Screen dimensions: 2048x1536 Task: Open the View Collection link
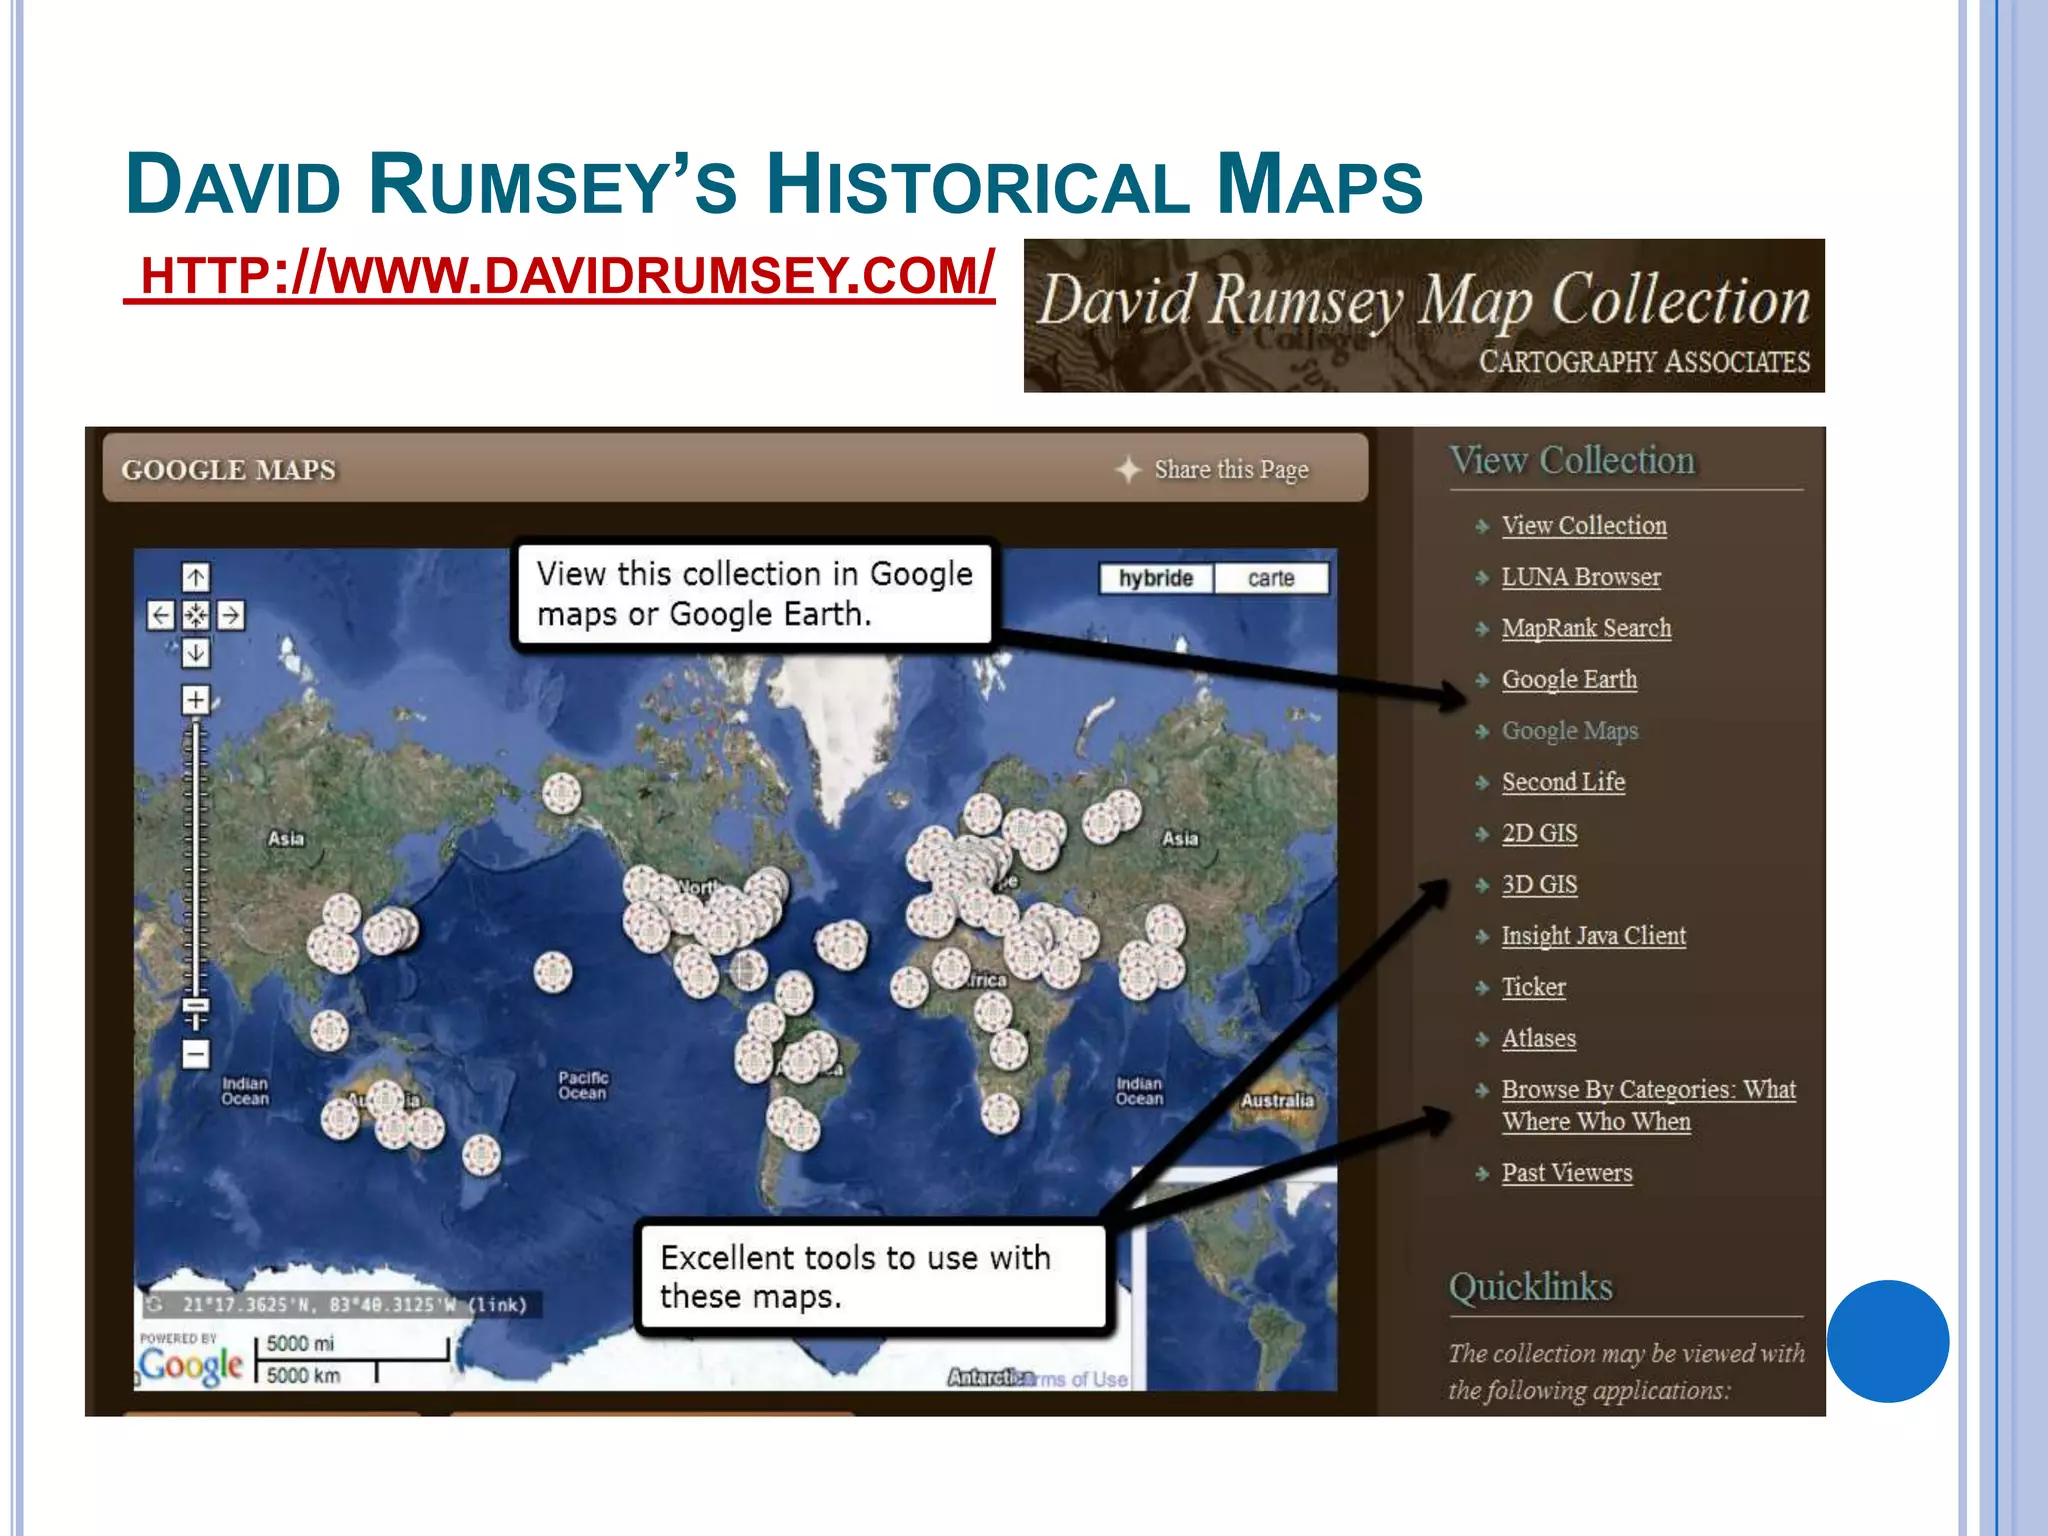pyautogui.click(x=1584, y=526)
